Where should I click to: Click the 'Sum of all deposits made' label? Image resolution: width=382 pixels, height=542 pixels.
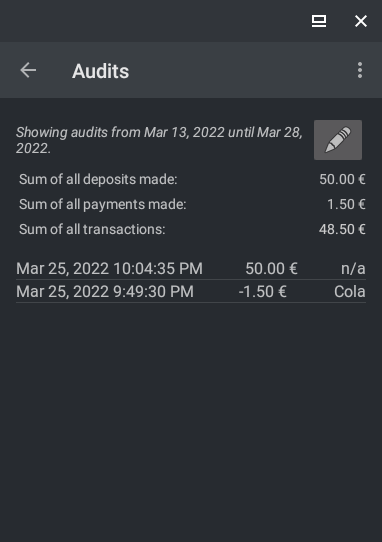[98, 179]
